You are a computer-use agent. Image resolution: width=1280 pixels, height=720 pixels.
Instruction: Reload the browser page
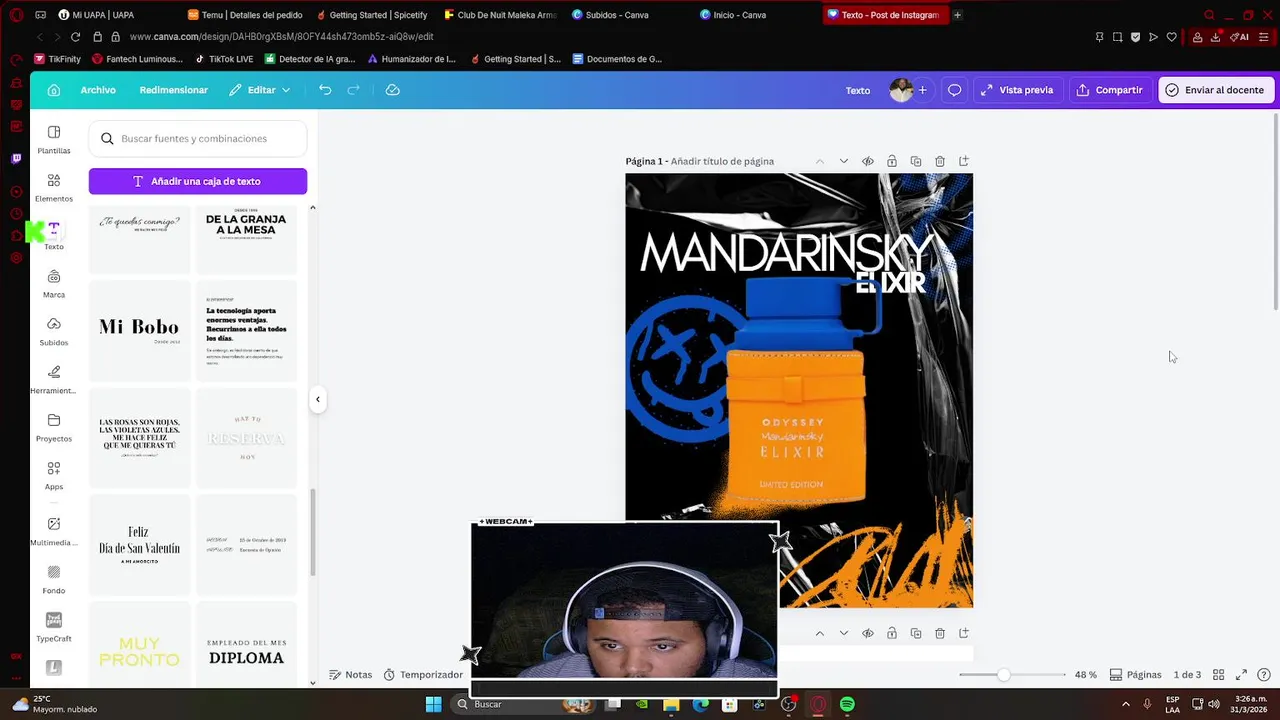pos(75,37)
